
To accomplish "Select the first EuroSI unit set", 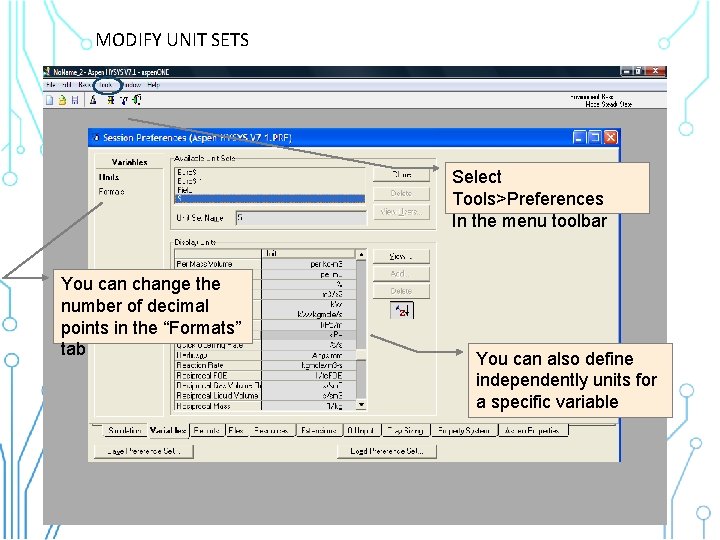I will (270, 172).
